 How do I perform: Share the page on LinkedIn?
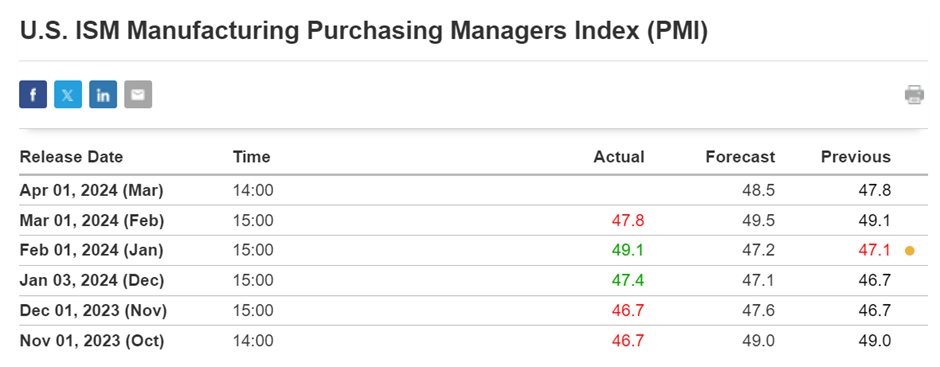point(103,95)
